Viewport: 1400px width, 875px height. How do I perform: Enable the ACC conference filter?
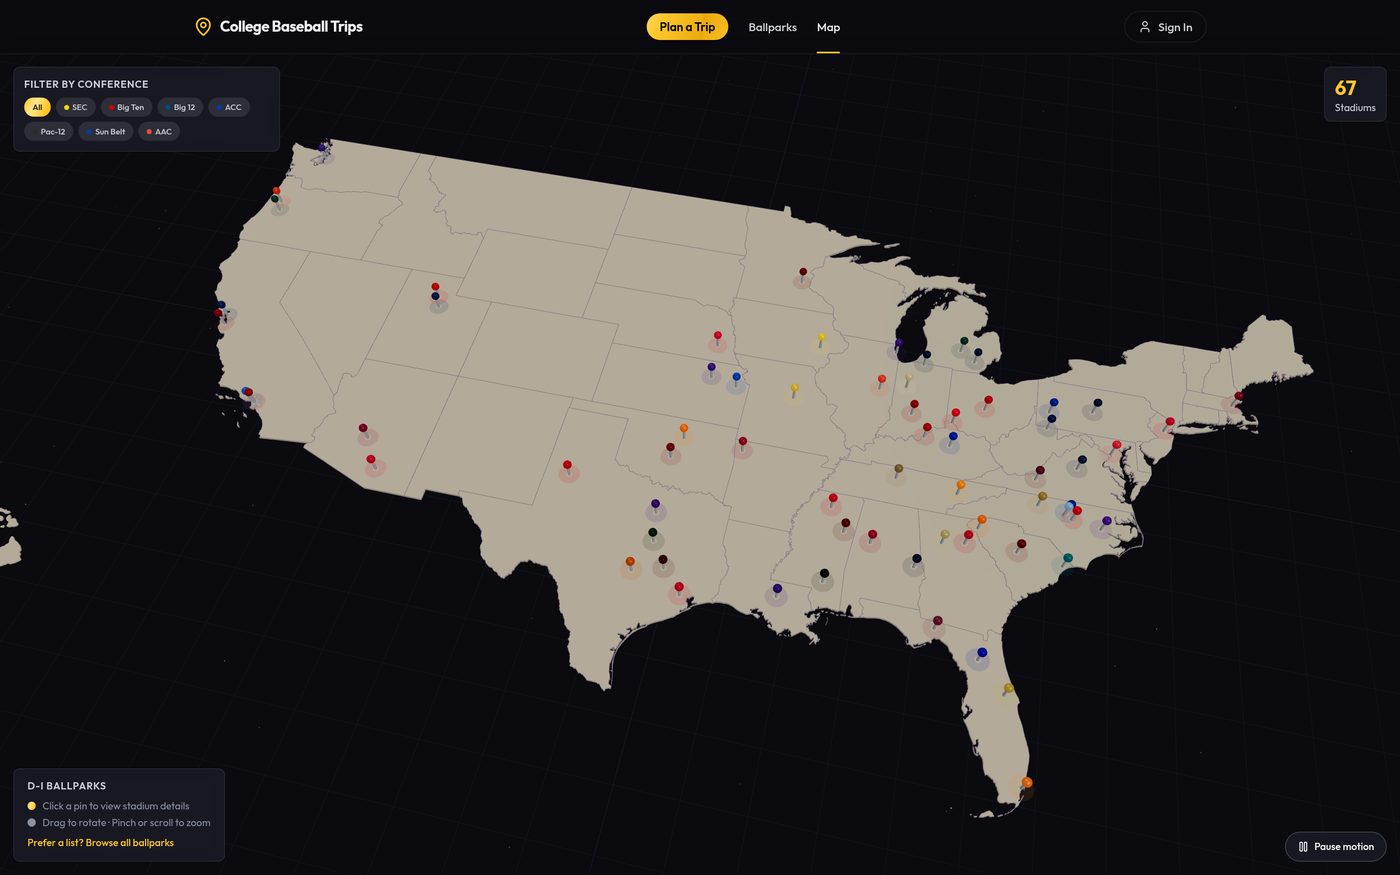click(x=229, y=107)
